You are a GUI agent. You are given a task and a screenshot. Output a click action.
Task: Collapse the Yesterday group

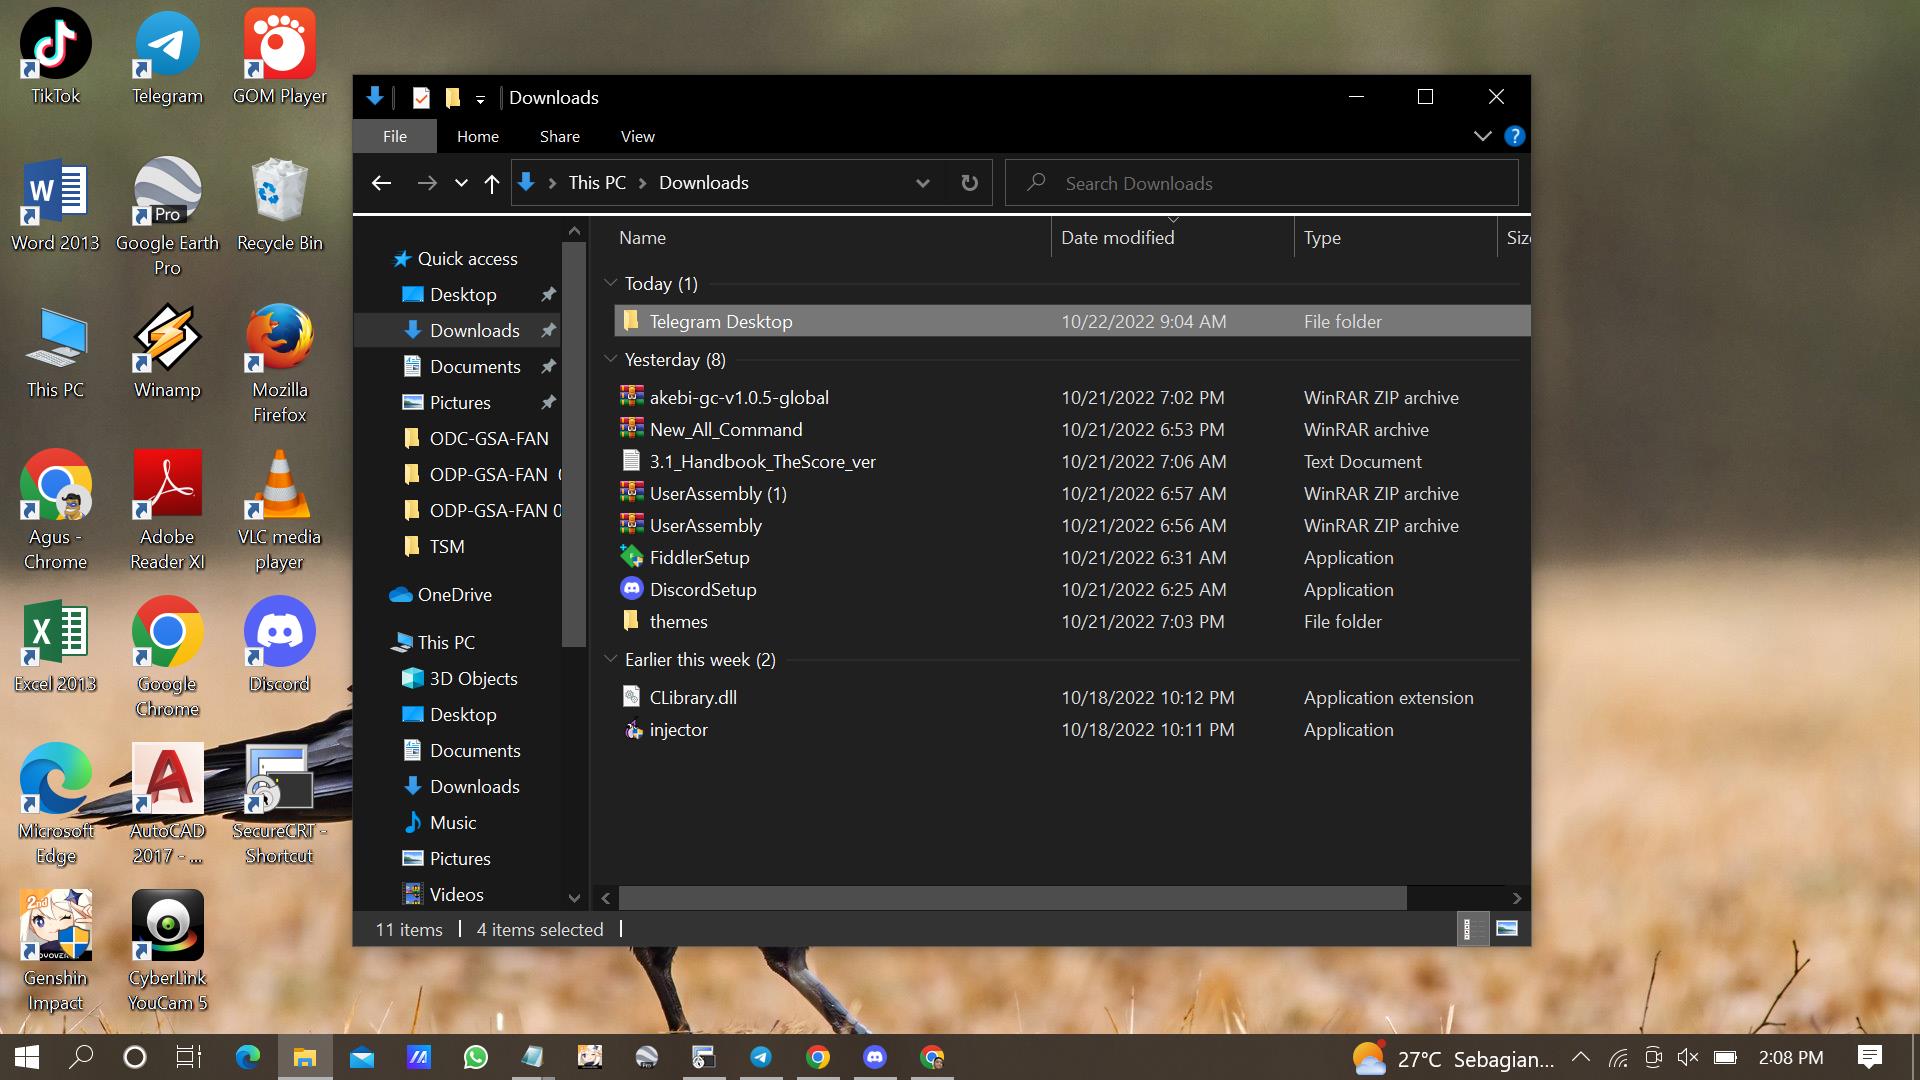click(611, 360)
